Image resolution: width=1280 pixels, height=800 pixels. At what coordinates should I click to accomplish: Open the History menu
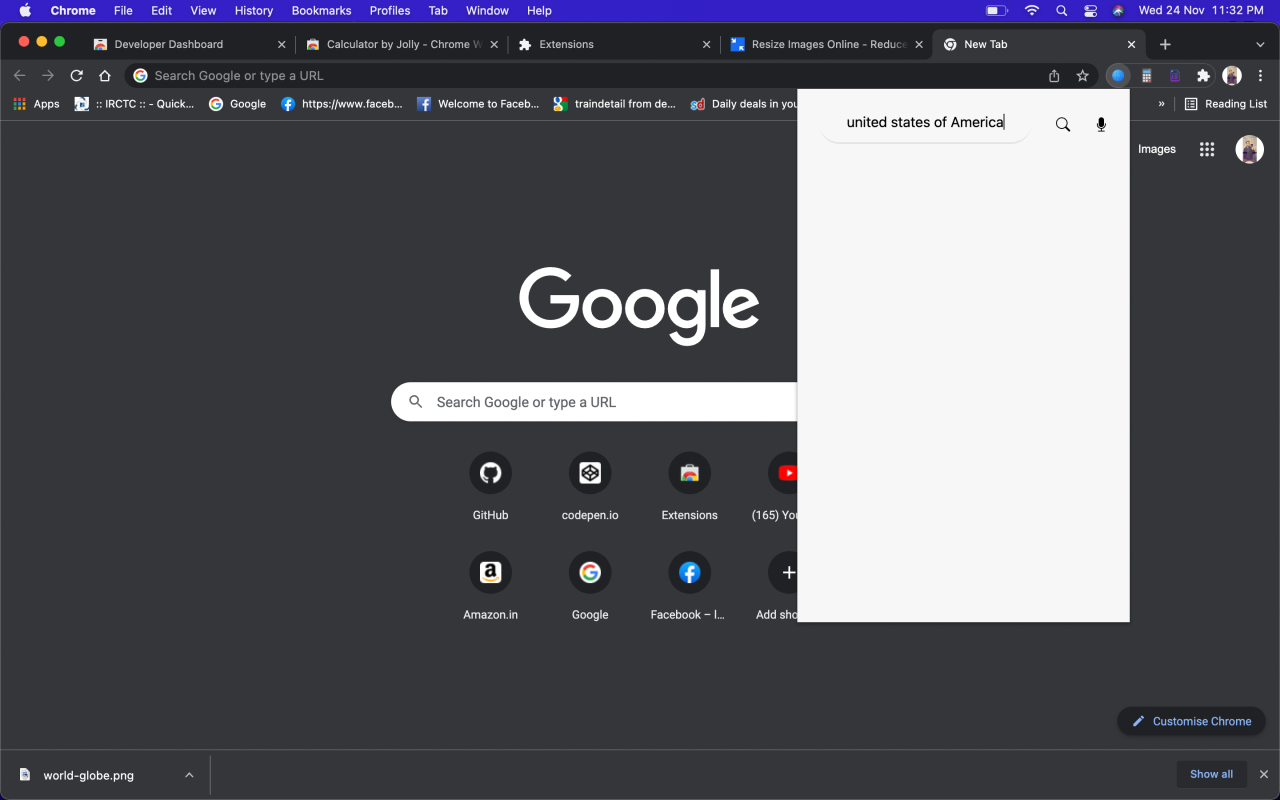(x=254, y=10)
